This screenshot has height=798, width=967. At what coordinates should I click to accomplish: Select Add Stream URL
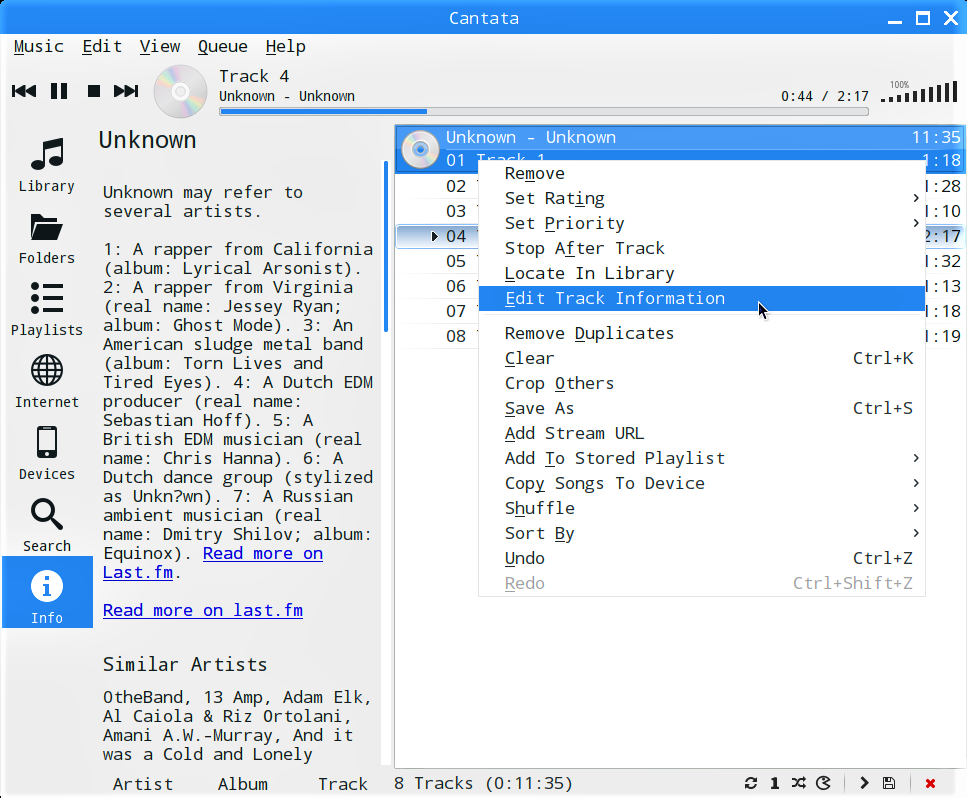point(702,433)
